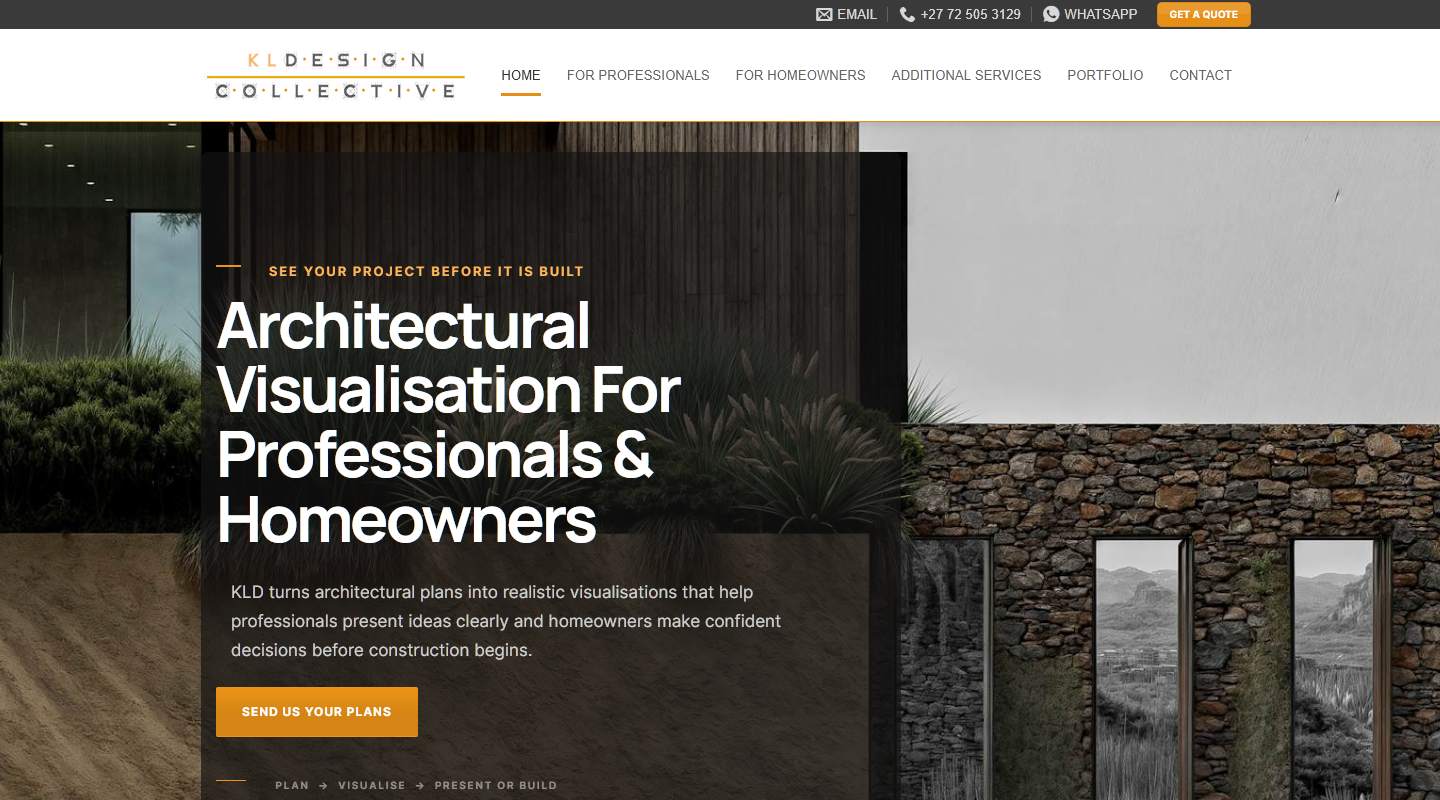The width and height of the screenshot is (1440, 800).
Task: Go to the PORTFOLIO page
Action: point(1105,75)
